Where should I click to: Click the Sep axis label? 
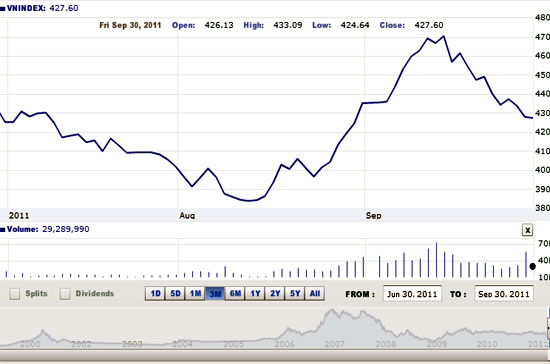click(373, 215)
